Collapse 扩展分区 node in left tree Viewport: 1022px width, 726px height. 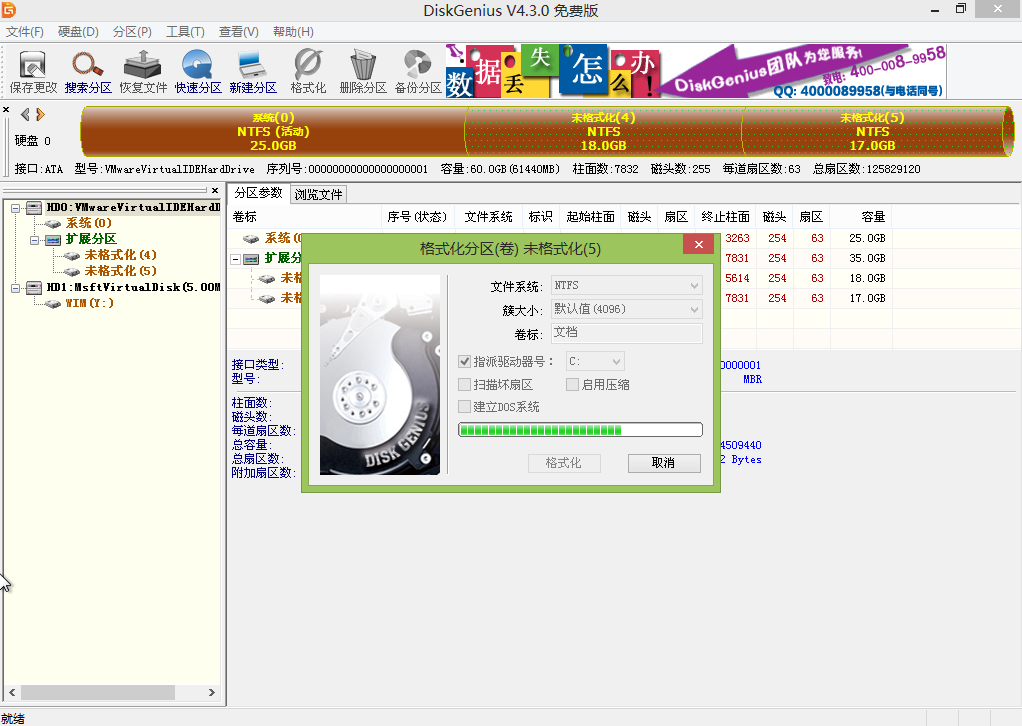(34, 240)
